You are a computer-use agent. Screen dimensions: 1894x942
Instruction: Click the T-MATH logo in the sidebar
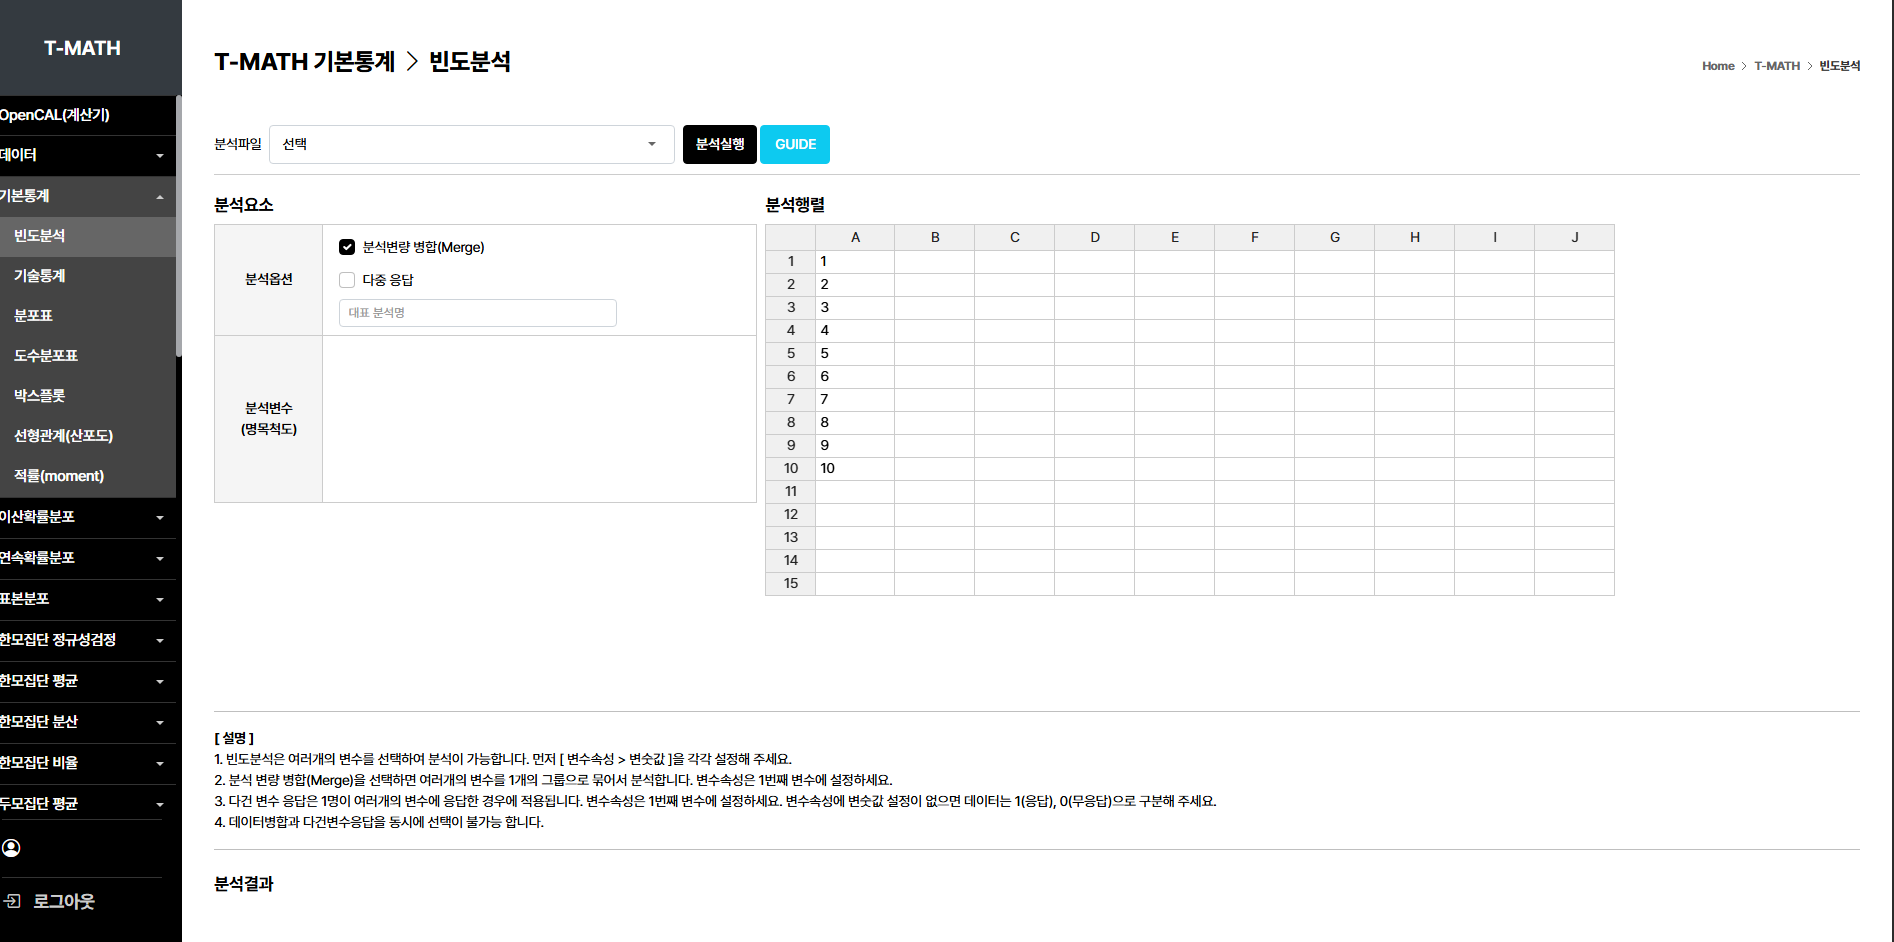pos(82,48)
